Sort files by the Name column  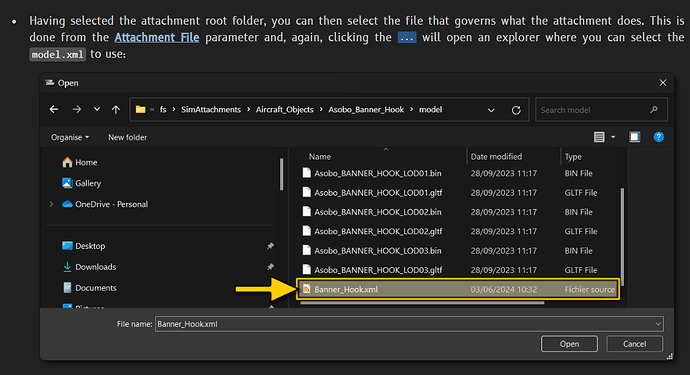[x=319, y=157]
